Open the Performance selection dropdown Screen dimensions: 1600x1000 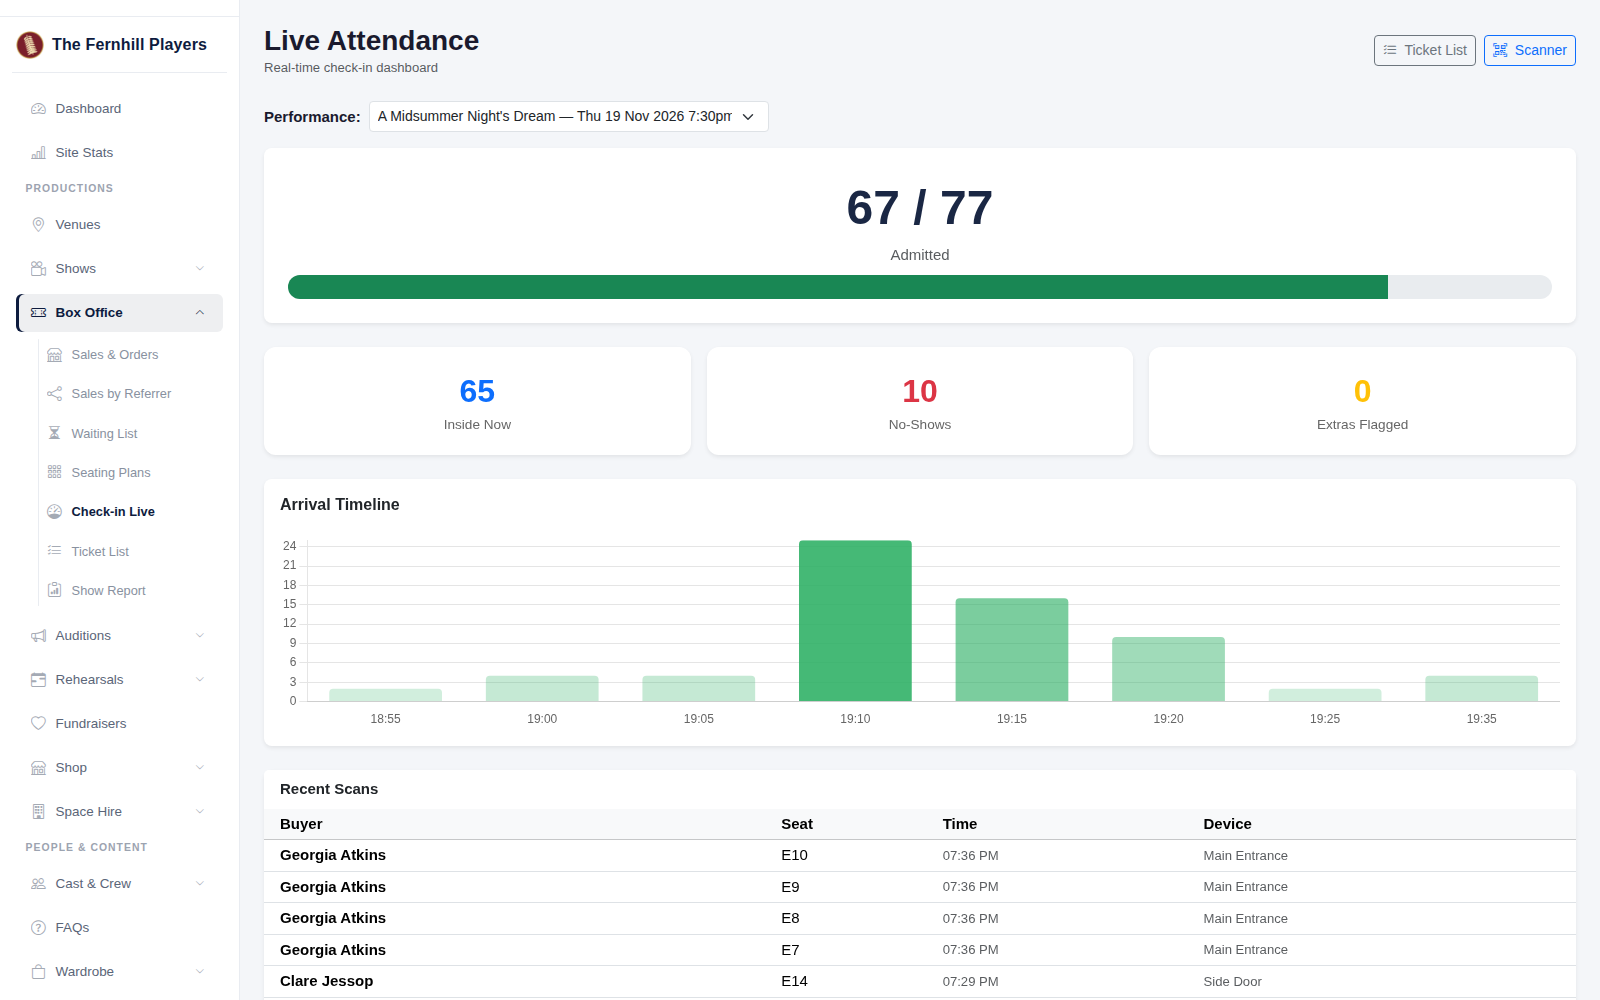569,116
